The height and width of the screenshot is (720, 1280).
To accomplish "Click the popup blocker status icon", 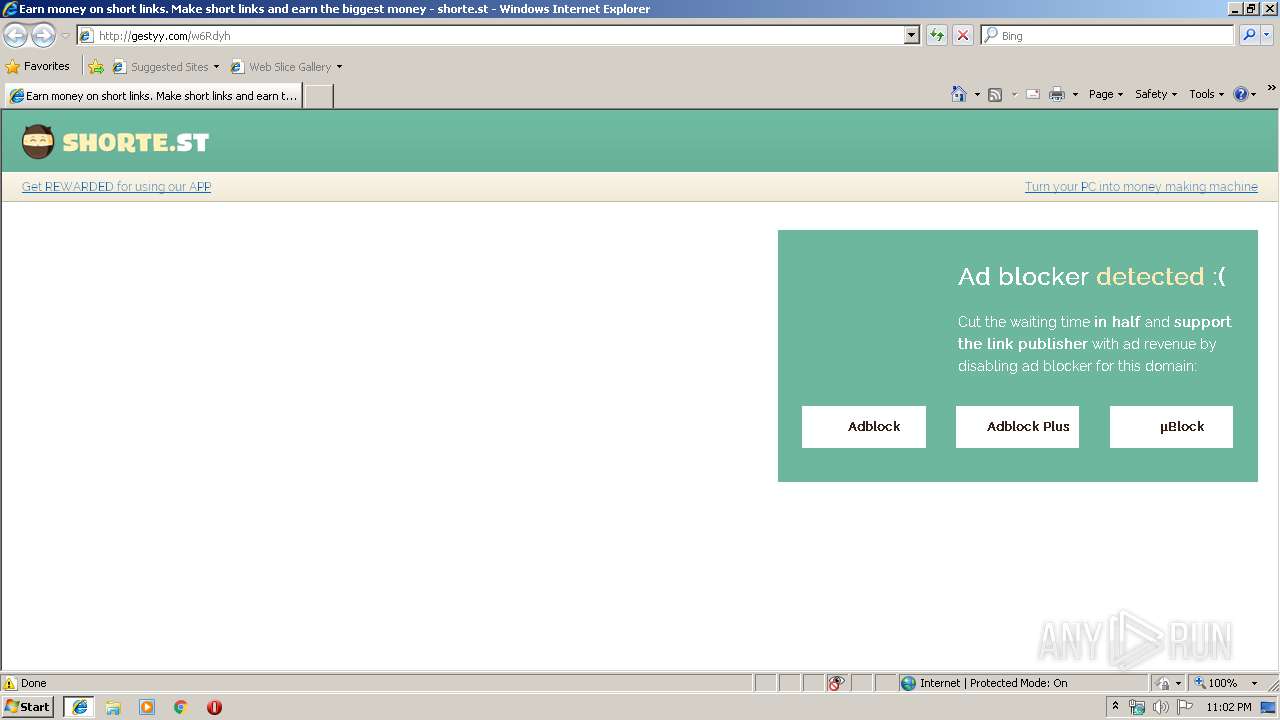I will pyautogui.click(x=836, y=683).
